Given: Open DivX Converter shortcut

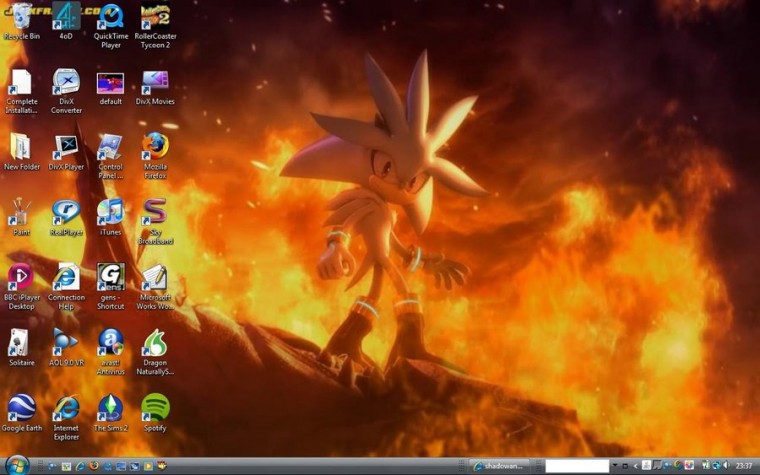Looking at the screenshot, I should [x=66, y=91].
